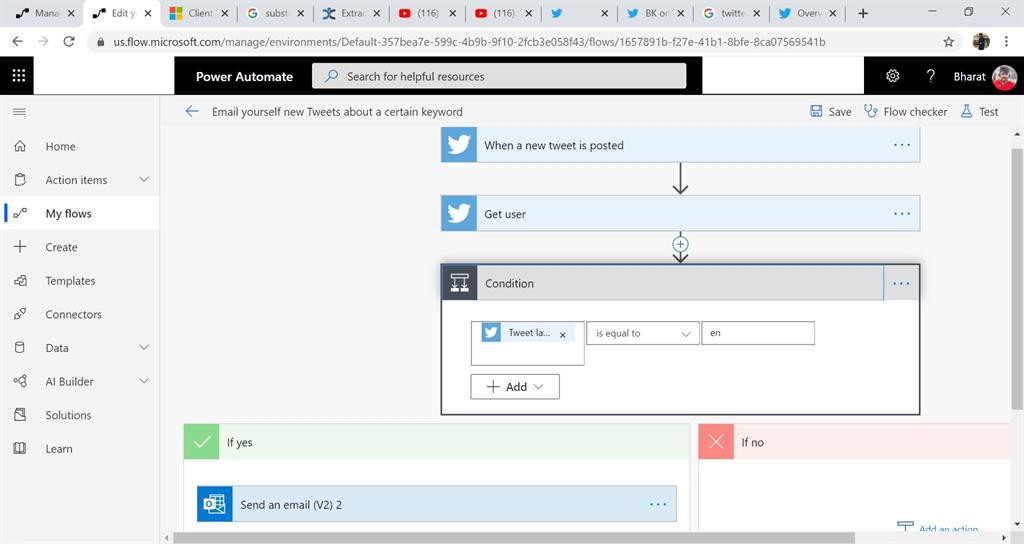Expand the 'When a new tweet is posted' step
The image size is (1024, 544).
(x=680, y=145)
